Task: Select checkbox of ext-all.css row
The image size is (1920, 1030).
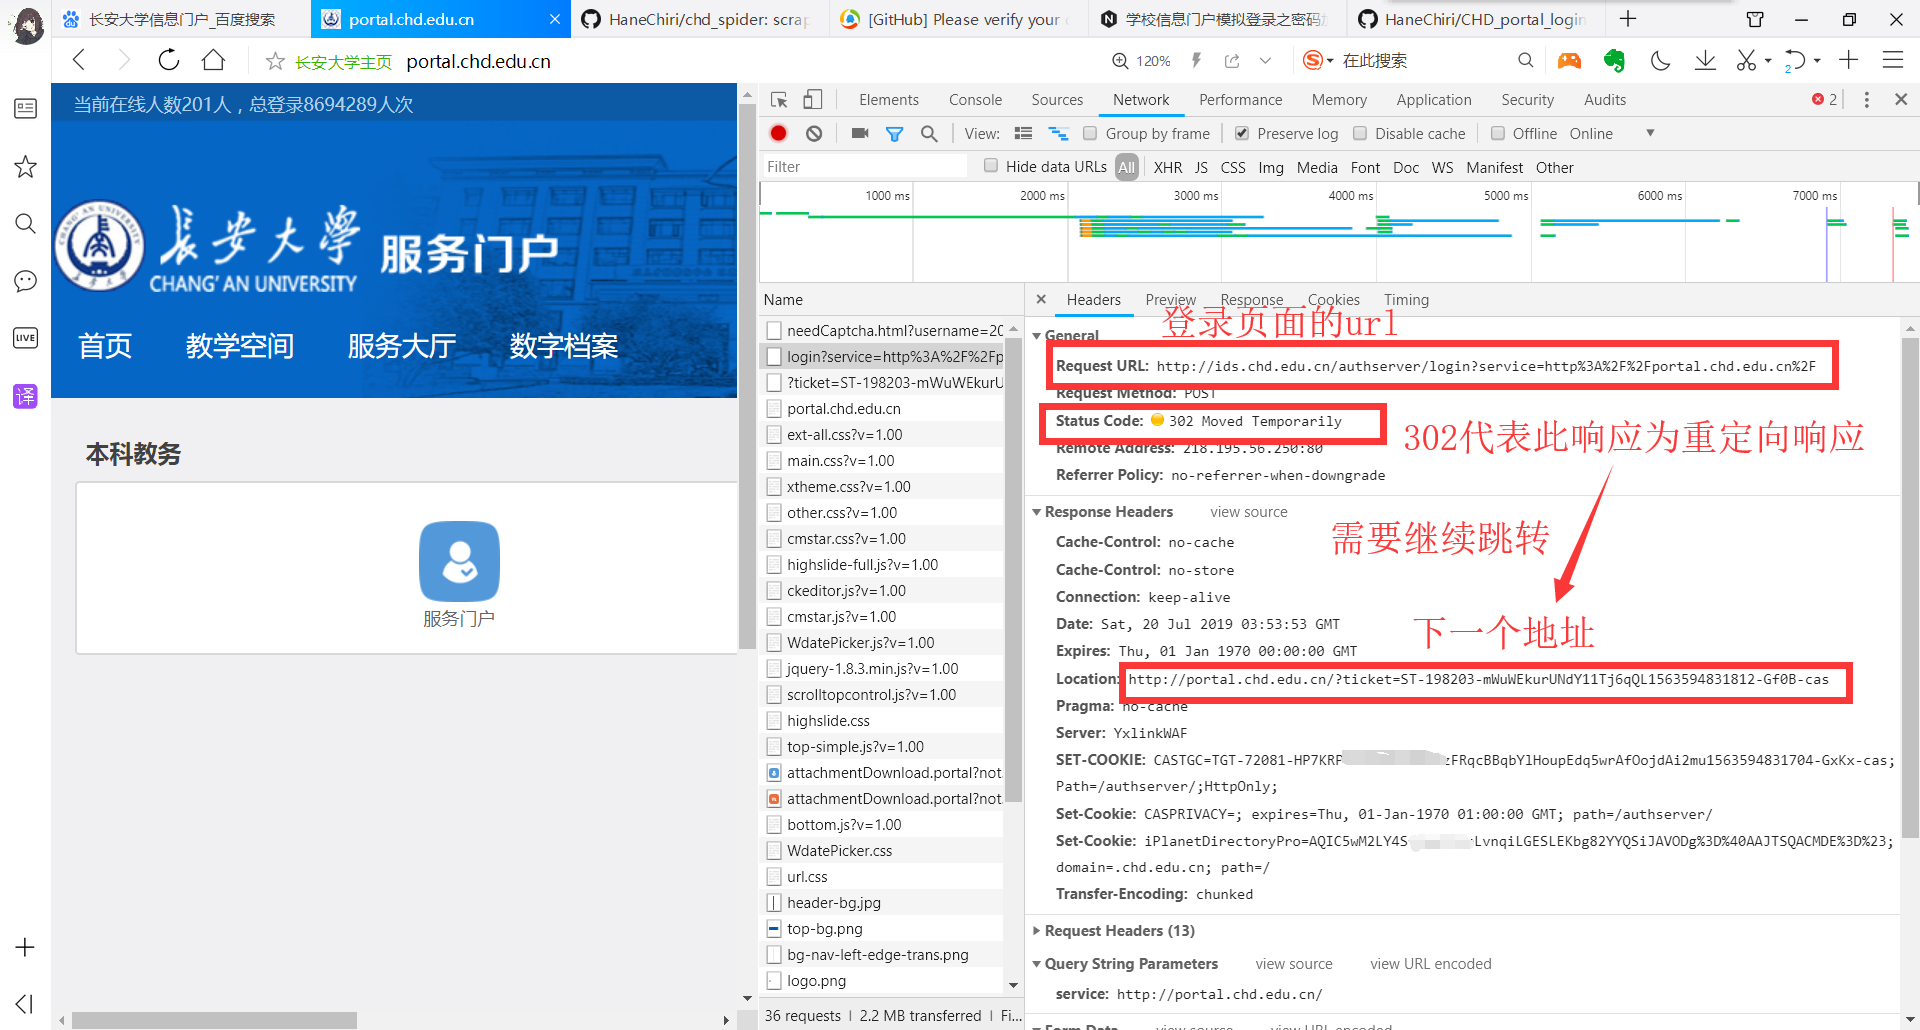Action: tap(774, 434)
